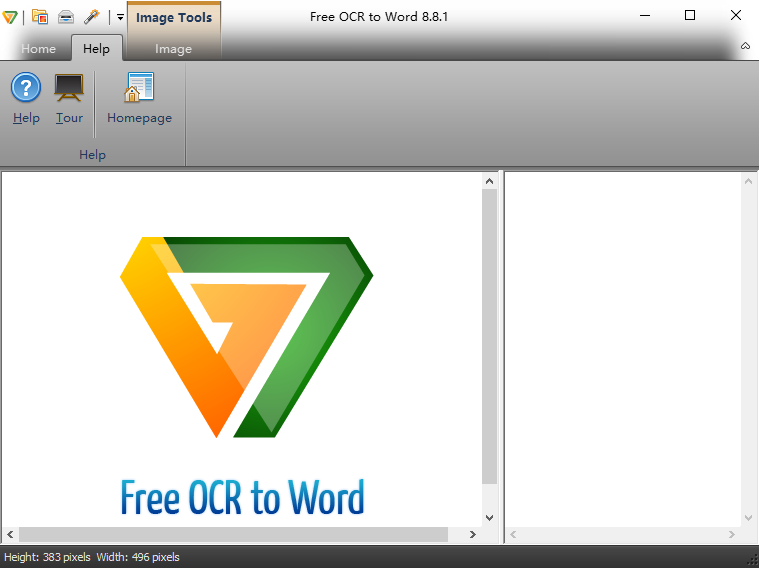
Task: Select the Help ribbon tab
Action: (96, 48)
